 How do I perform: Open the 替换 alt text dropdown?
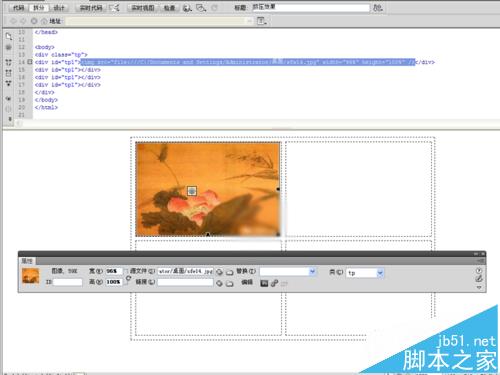[312, 272]
